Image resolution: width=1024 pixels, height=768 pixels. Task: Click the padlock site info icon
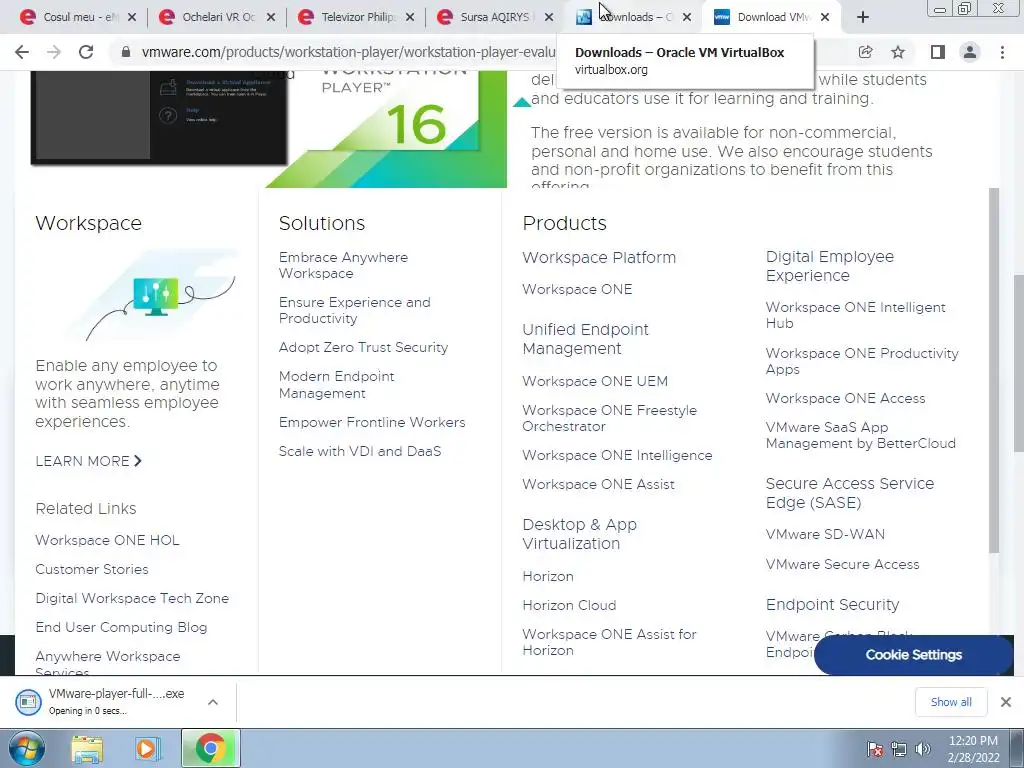click(126, 52)
